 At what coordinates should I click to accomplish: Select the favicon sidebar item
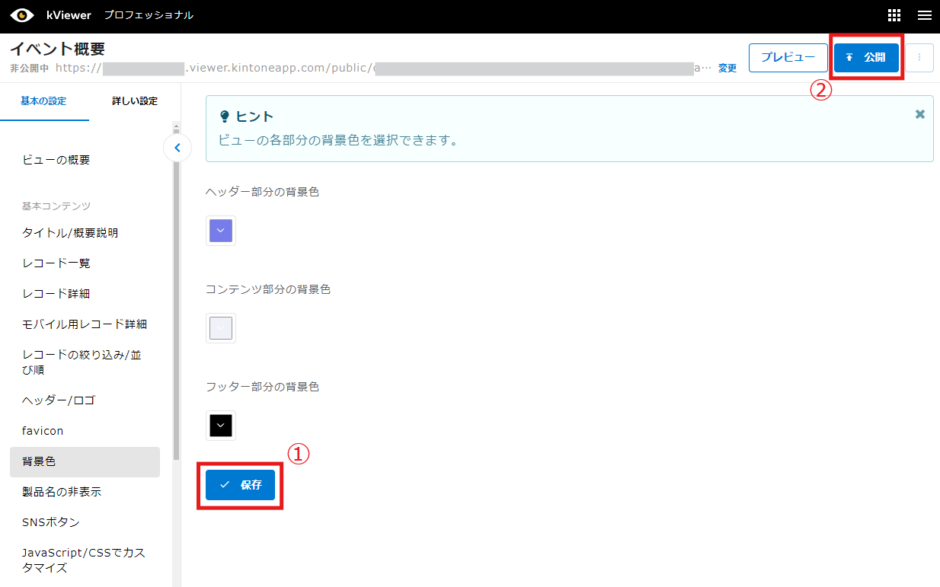pos(43,431)
